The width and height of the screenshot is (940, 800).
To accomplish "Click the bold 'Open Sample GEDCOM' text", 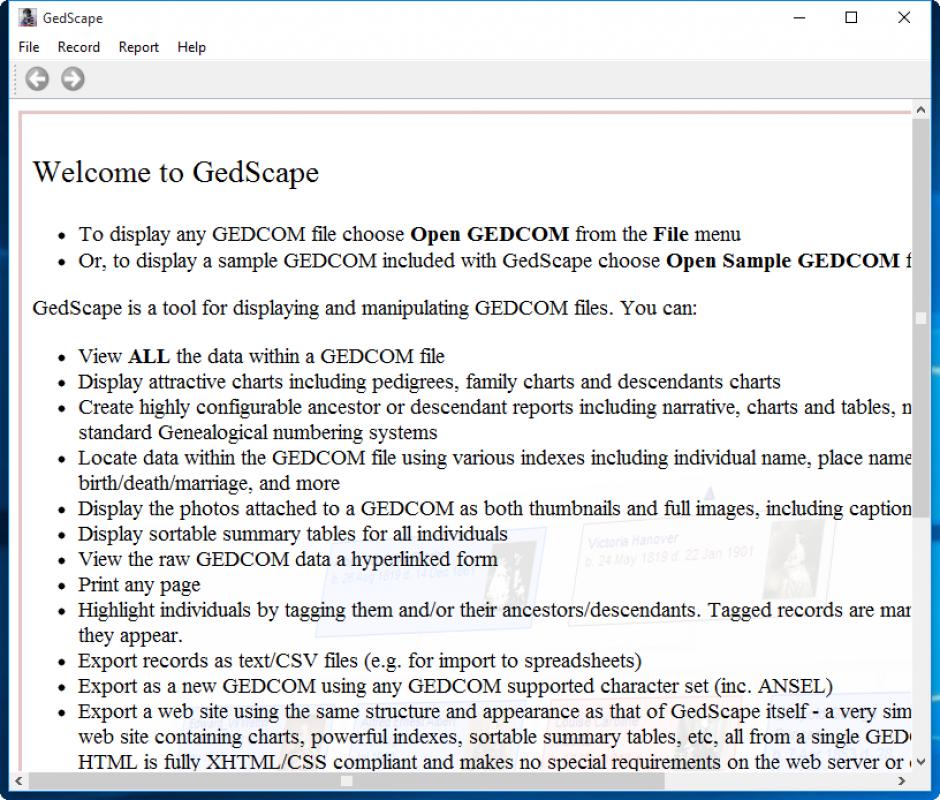I will click(x=783, y=261).
